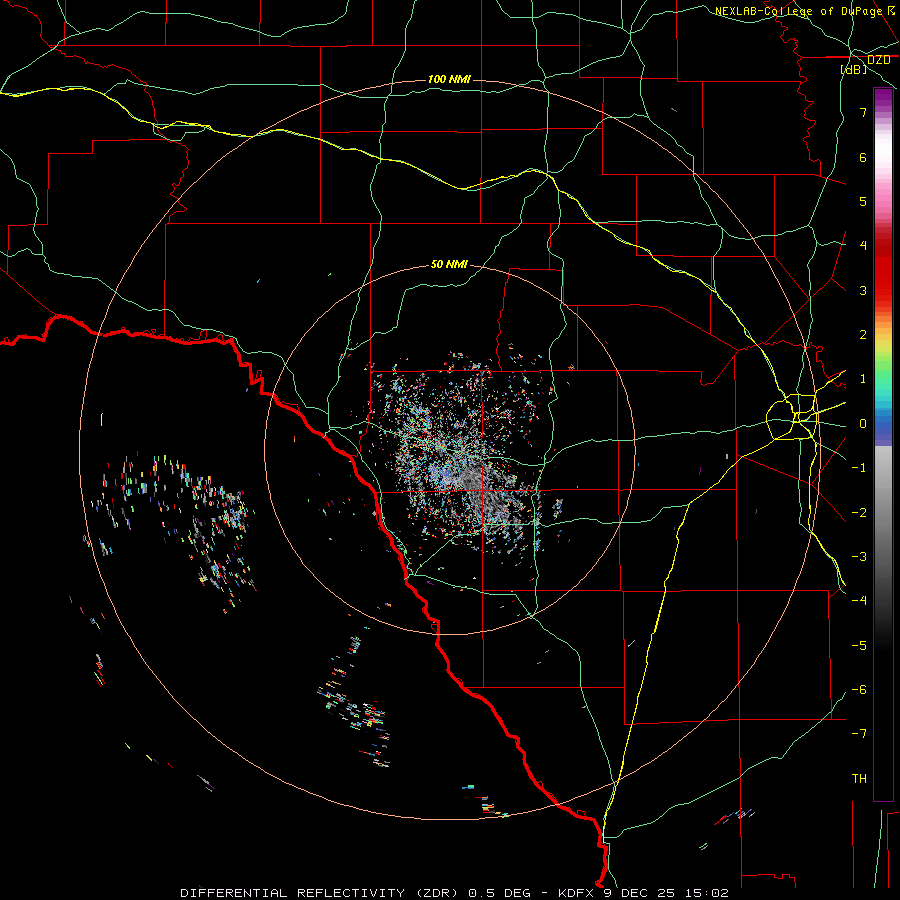Pick the "-4" tick on color scale
The width and height of the screenshot is (900, 900).
(x=859, y=601)
